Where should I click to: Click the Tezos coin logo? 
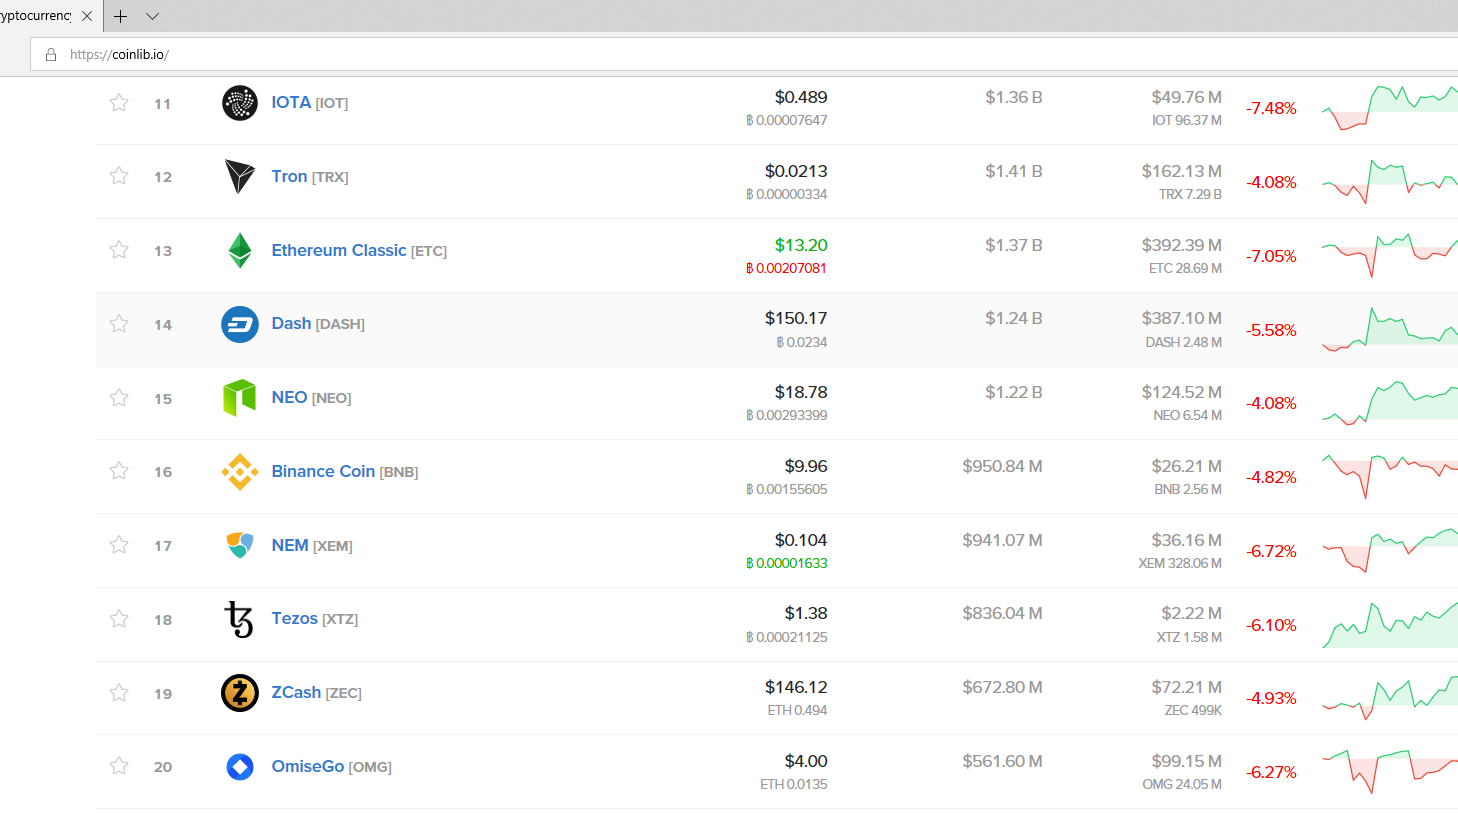click(240, 619)
